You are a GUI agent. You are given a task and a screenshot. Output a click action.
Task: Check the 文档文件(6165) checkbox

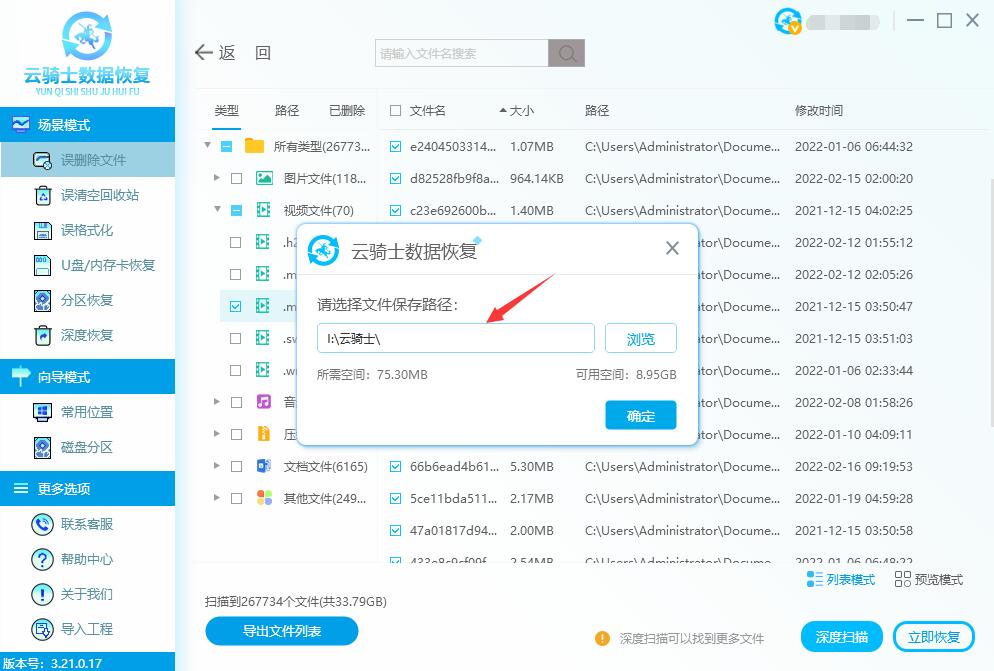pos(236,467)
